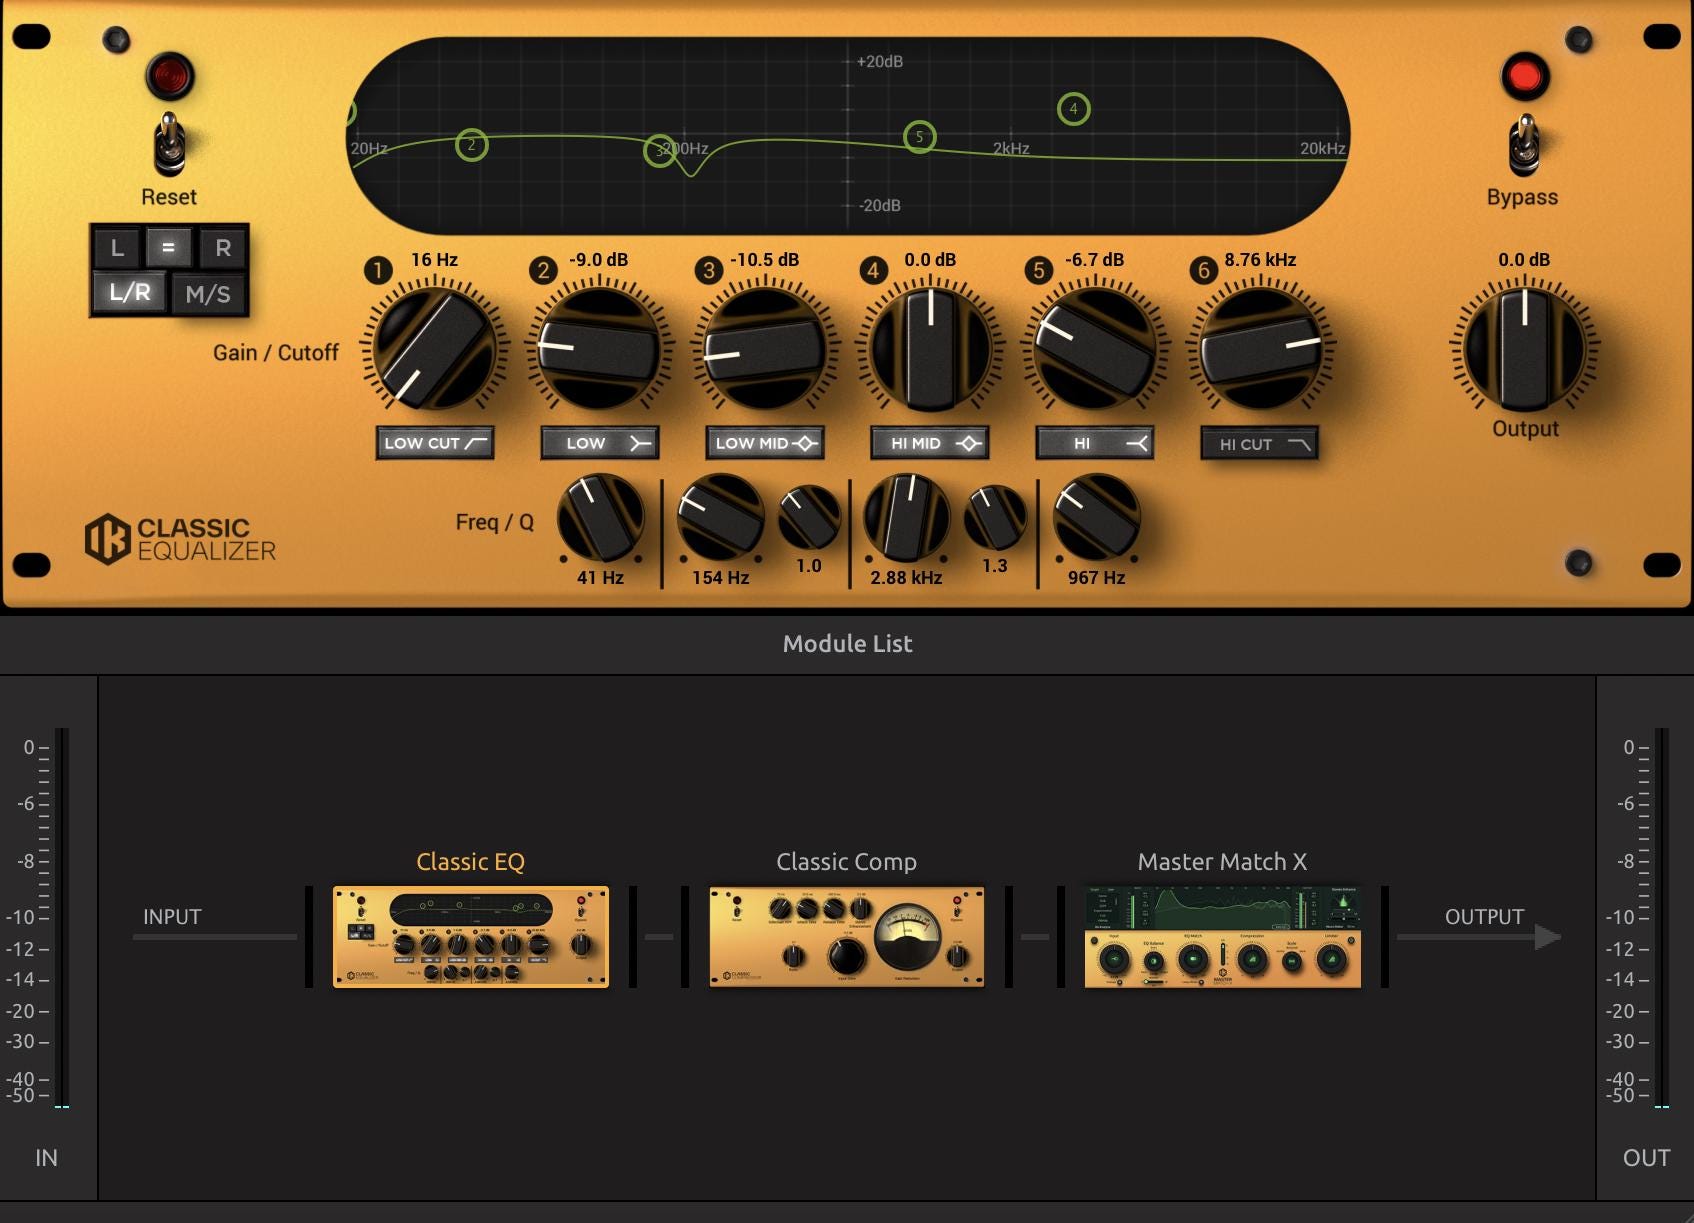Viewport: 1694px width, 1223px height.
Task: Click the red Reset indicator light
Action: click(x=169, y=76)
